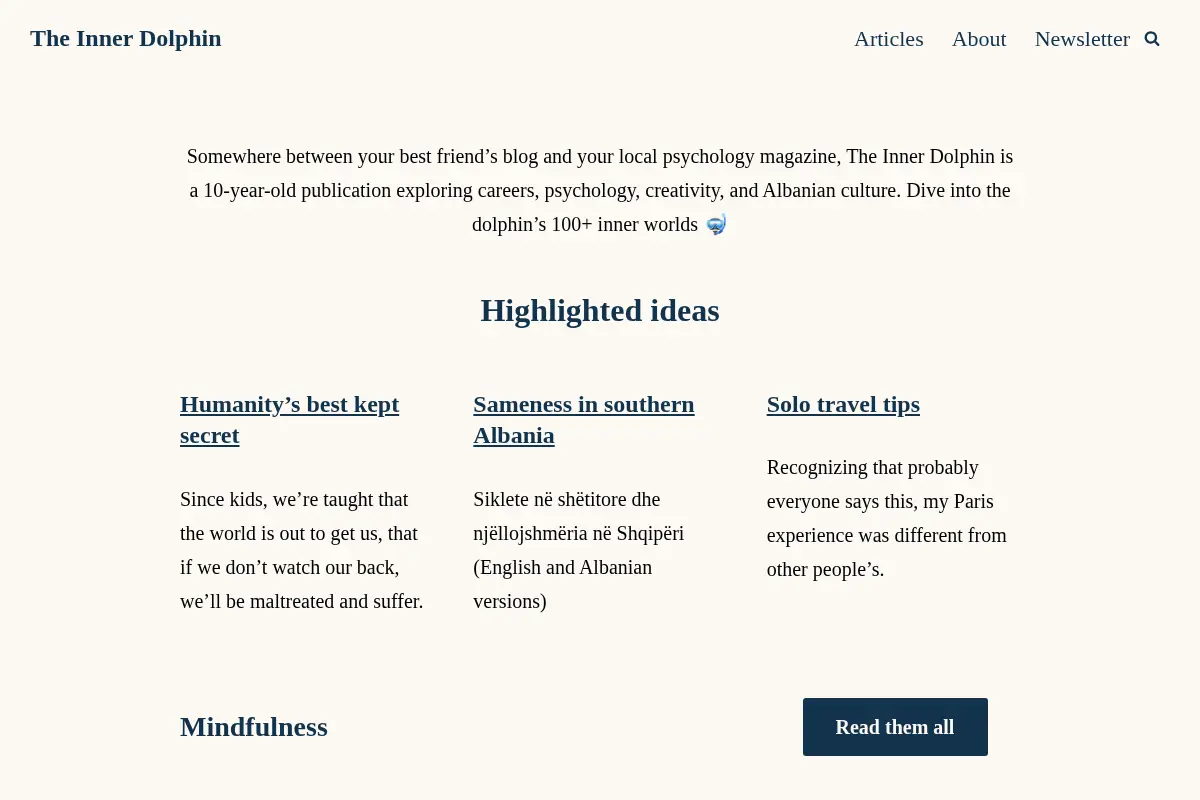Click the diving mask emoji

coord(716,224)
